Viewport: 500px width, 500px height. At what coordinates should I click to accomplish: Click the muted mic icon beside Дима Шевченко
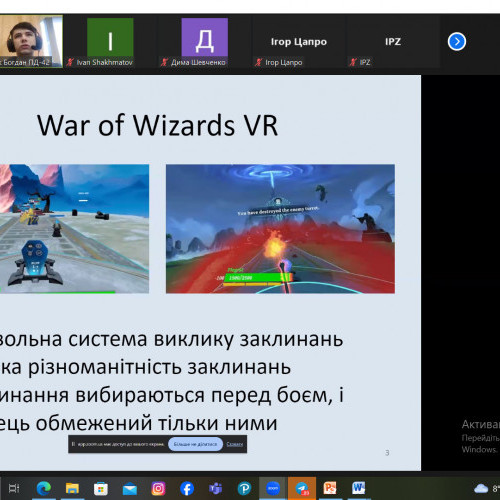[x=164, y=62]
